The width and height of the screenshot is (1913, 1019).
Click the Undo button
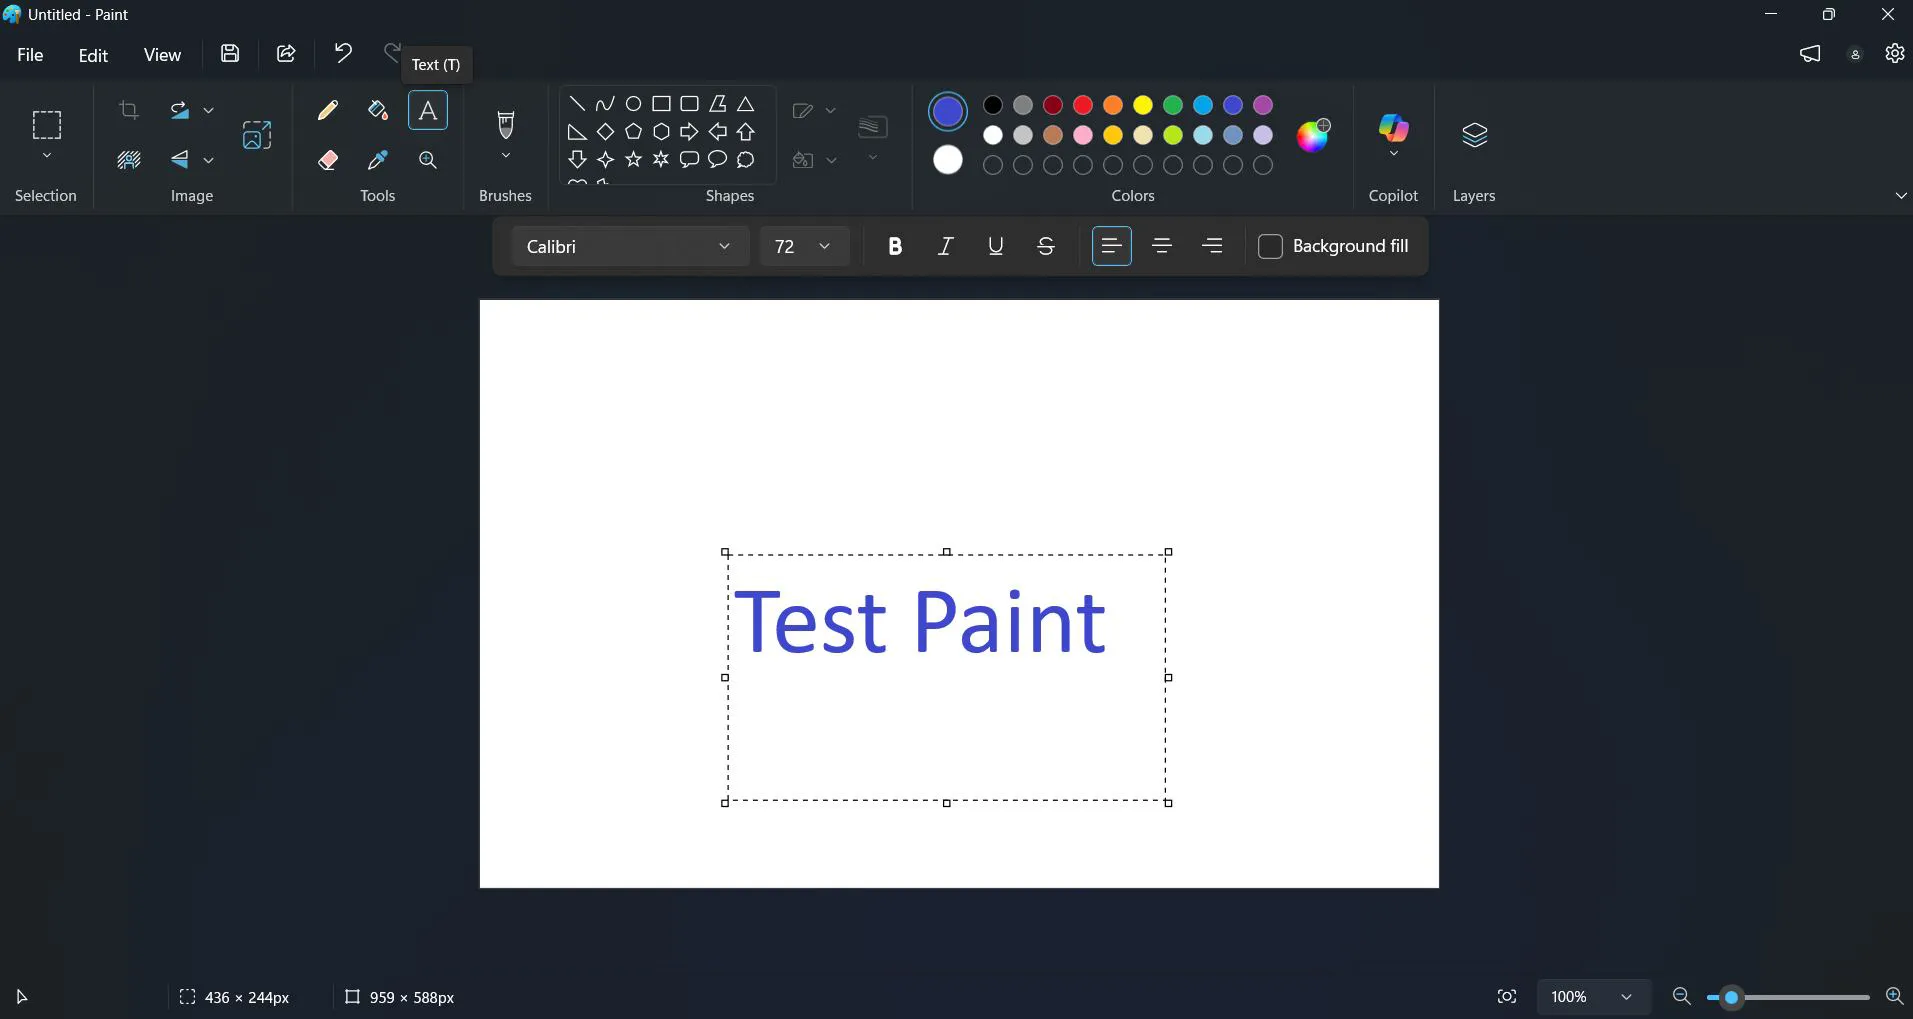point(342,53)
